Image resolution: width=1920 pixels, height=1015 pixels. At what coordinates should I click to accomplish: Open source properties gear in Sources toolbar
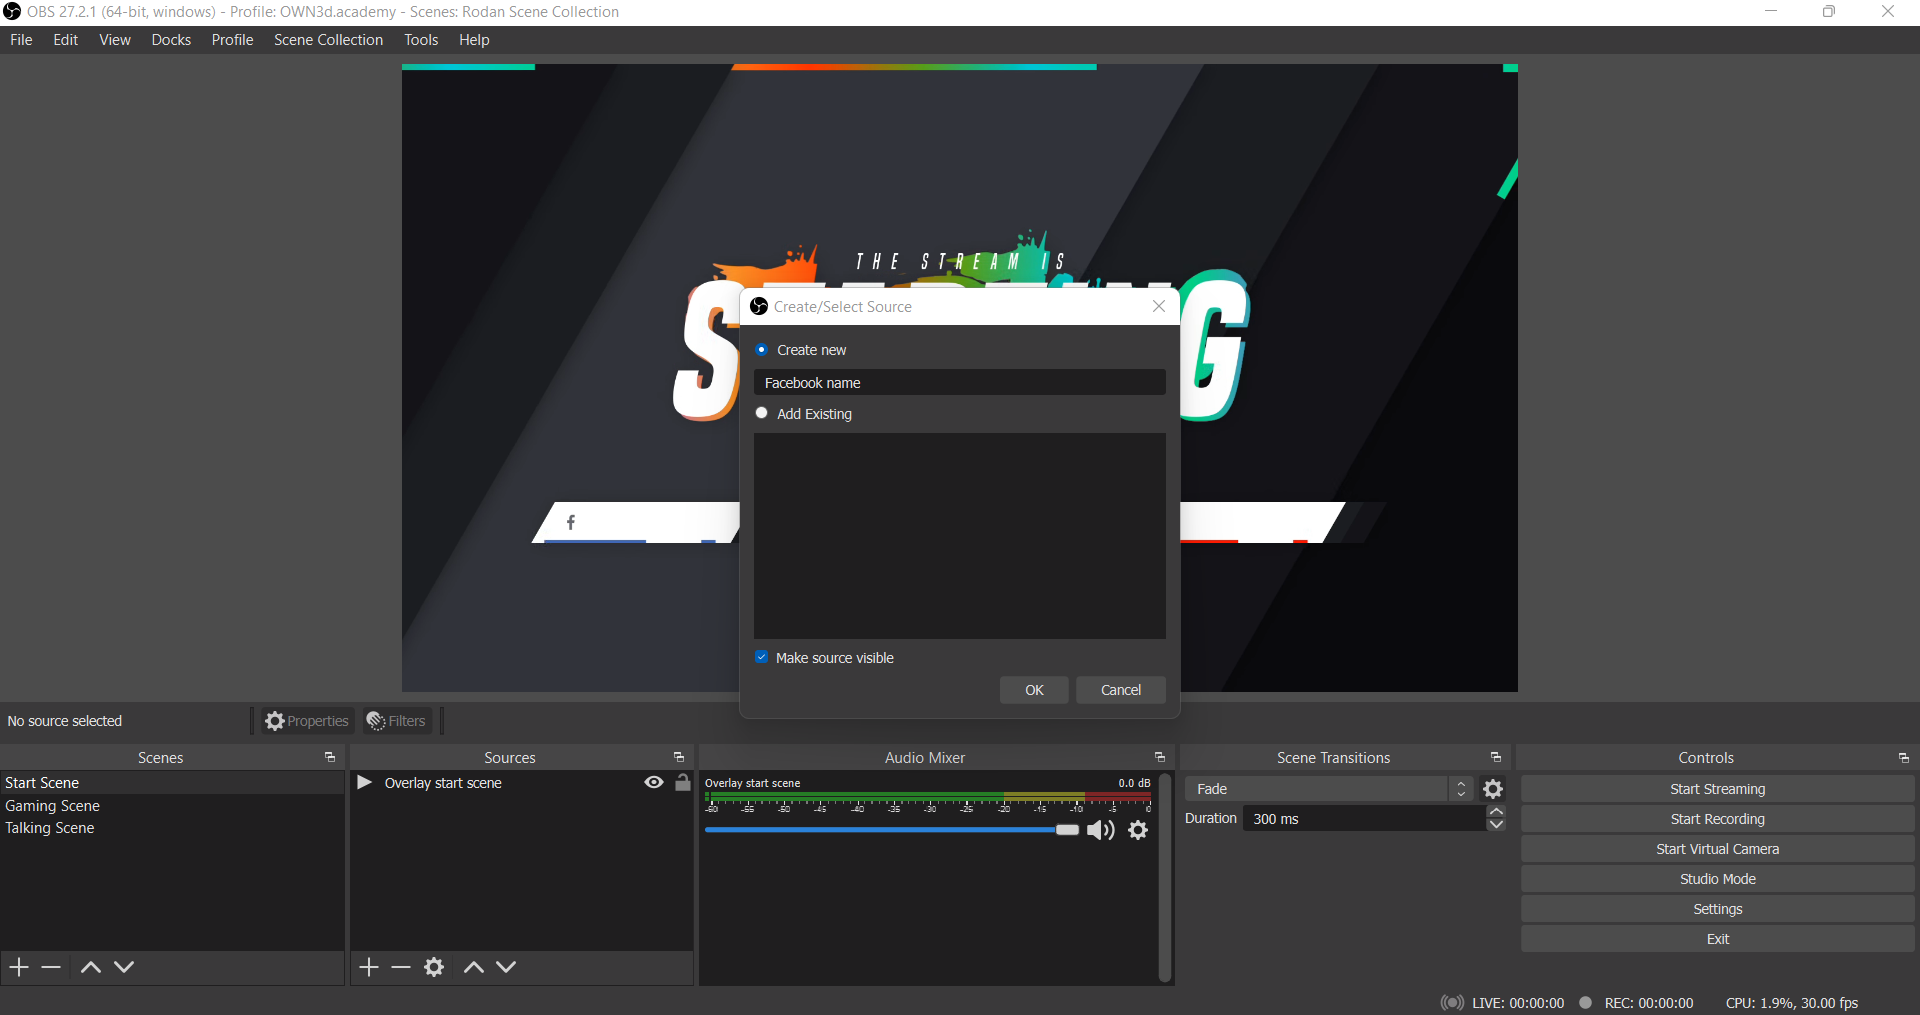[x=434, y=967]
